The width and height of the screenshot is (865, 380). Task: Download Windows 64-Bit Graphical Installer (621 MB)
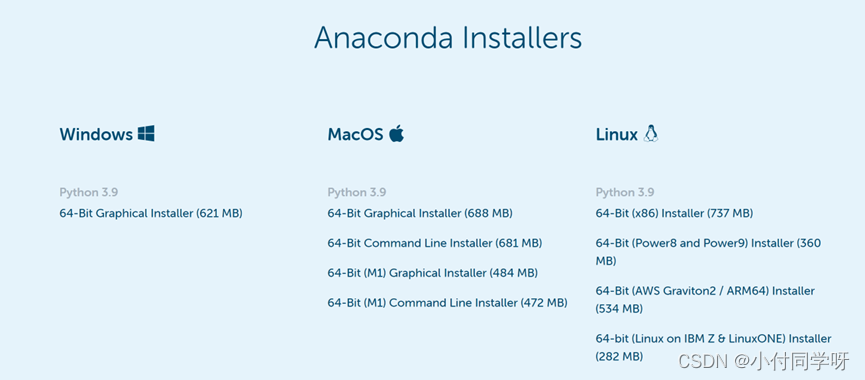point(151,213)
